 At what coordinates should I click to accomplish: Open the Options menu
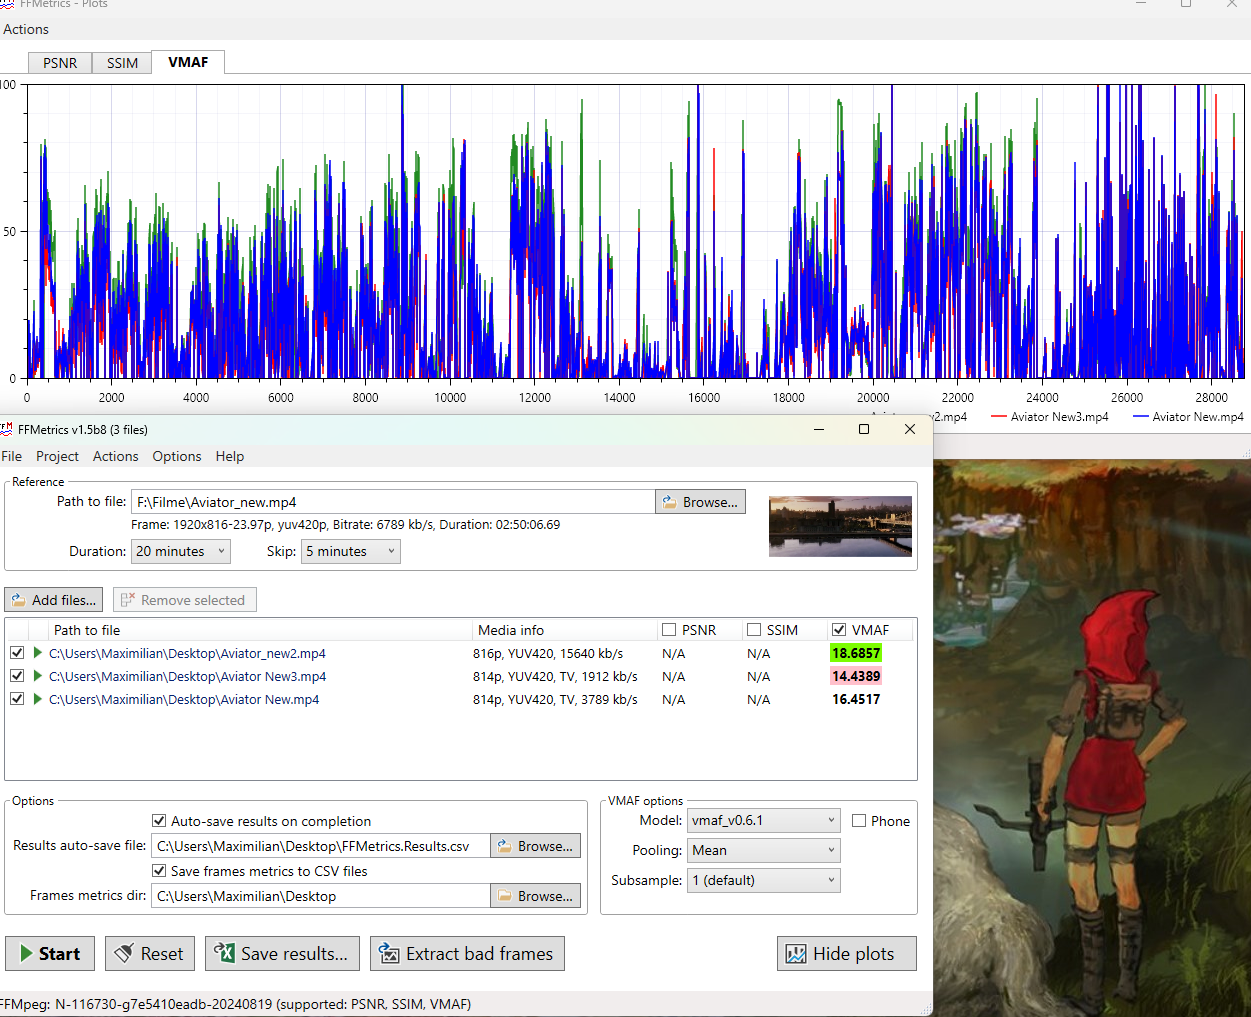point(177,456)
